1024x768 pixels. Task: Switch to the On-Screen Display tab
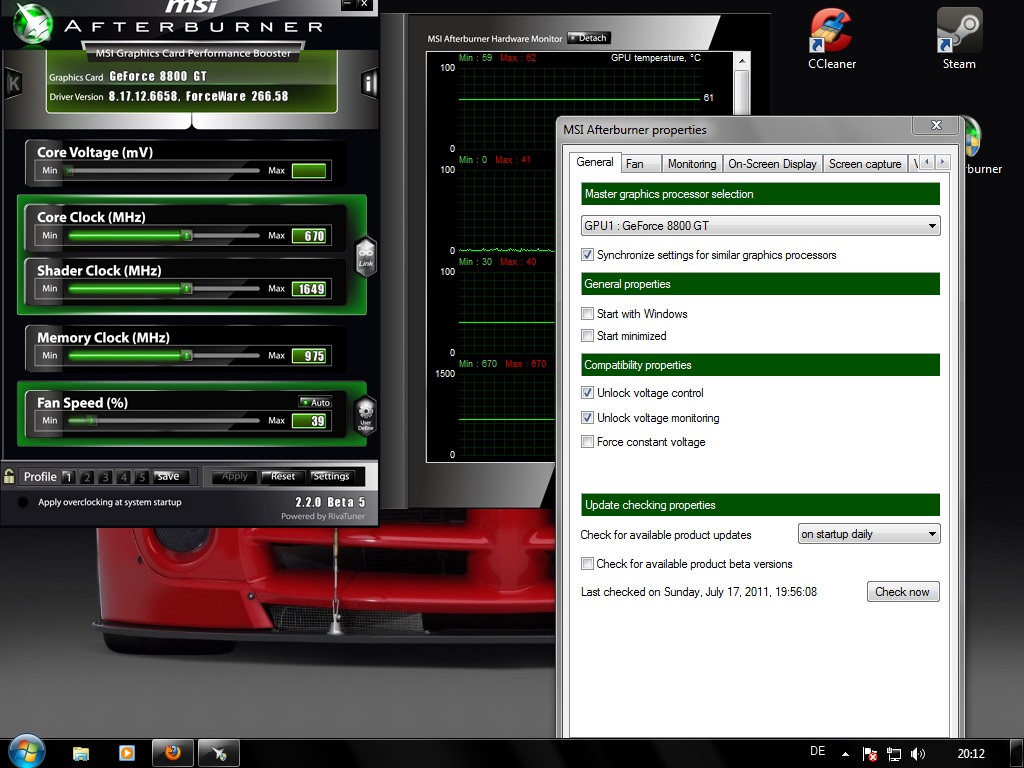772,164
